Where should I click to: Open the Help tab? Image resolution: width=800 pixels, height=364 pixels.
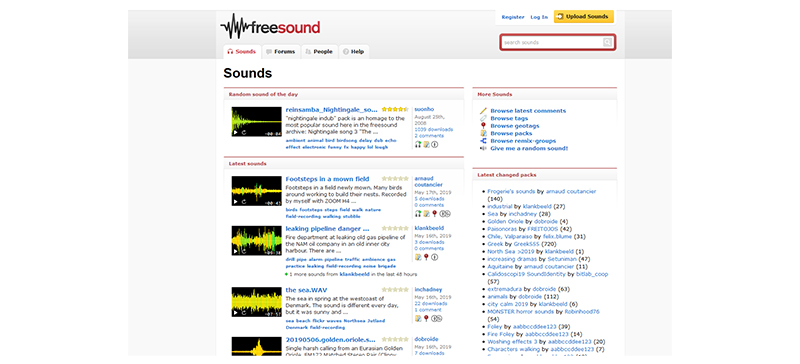354,52
